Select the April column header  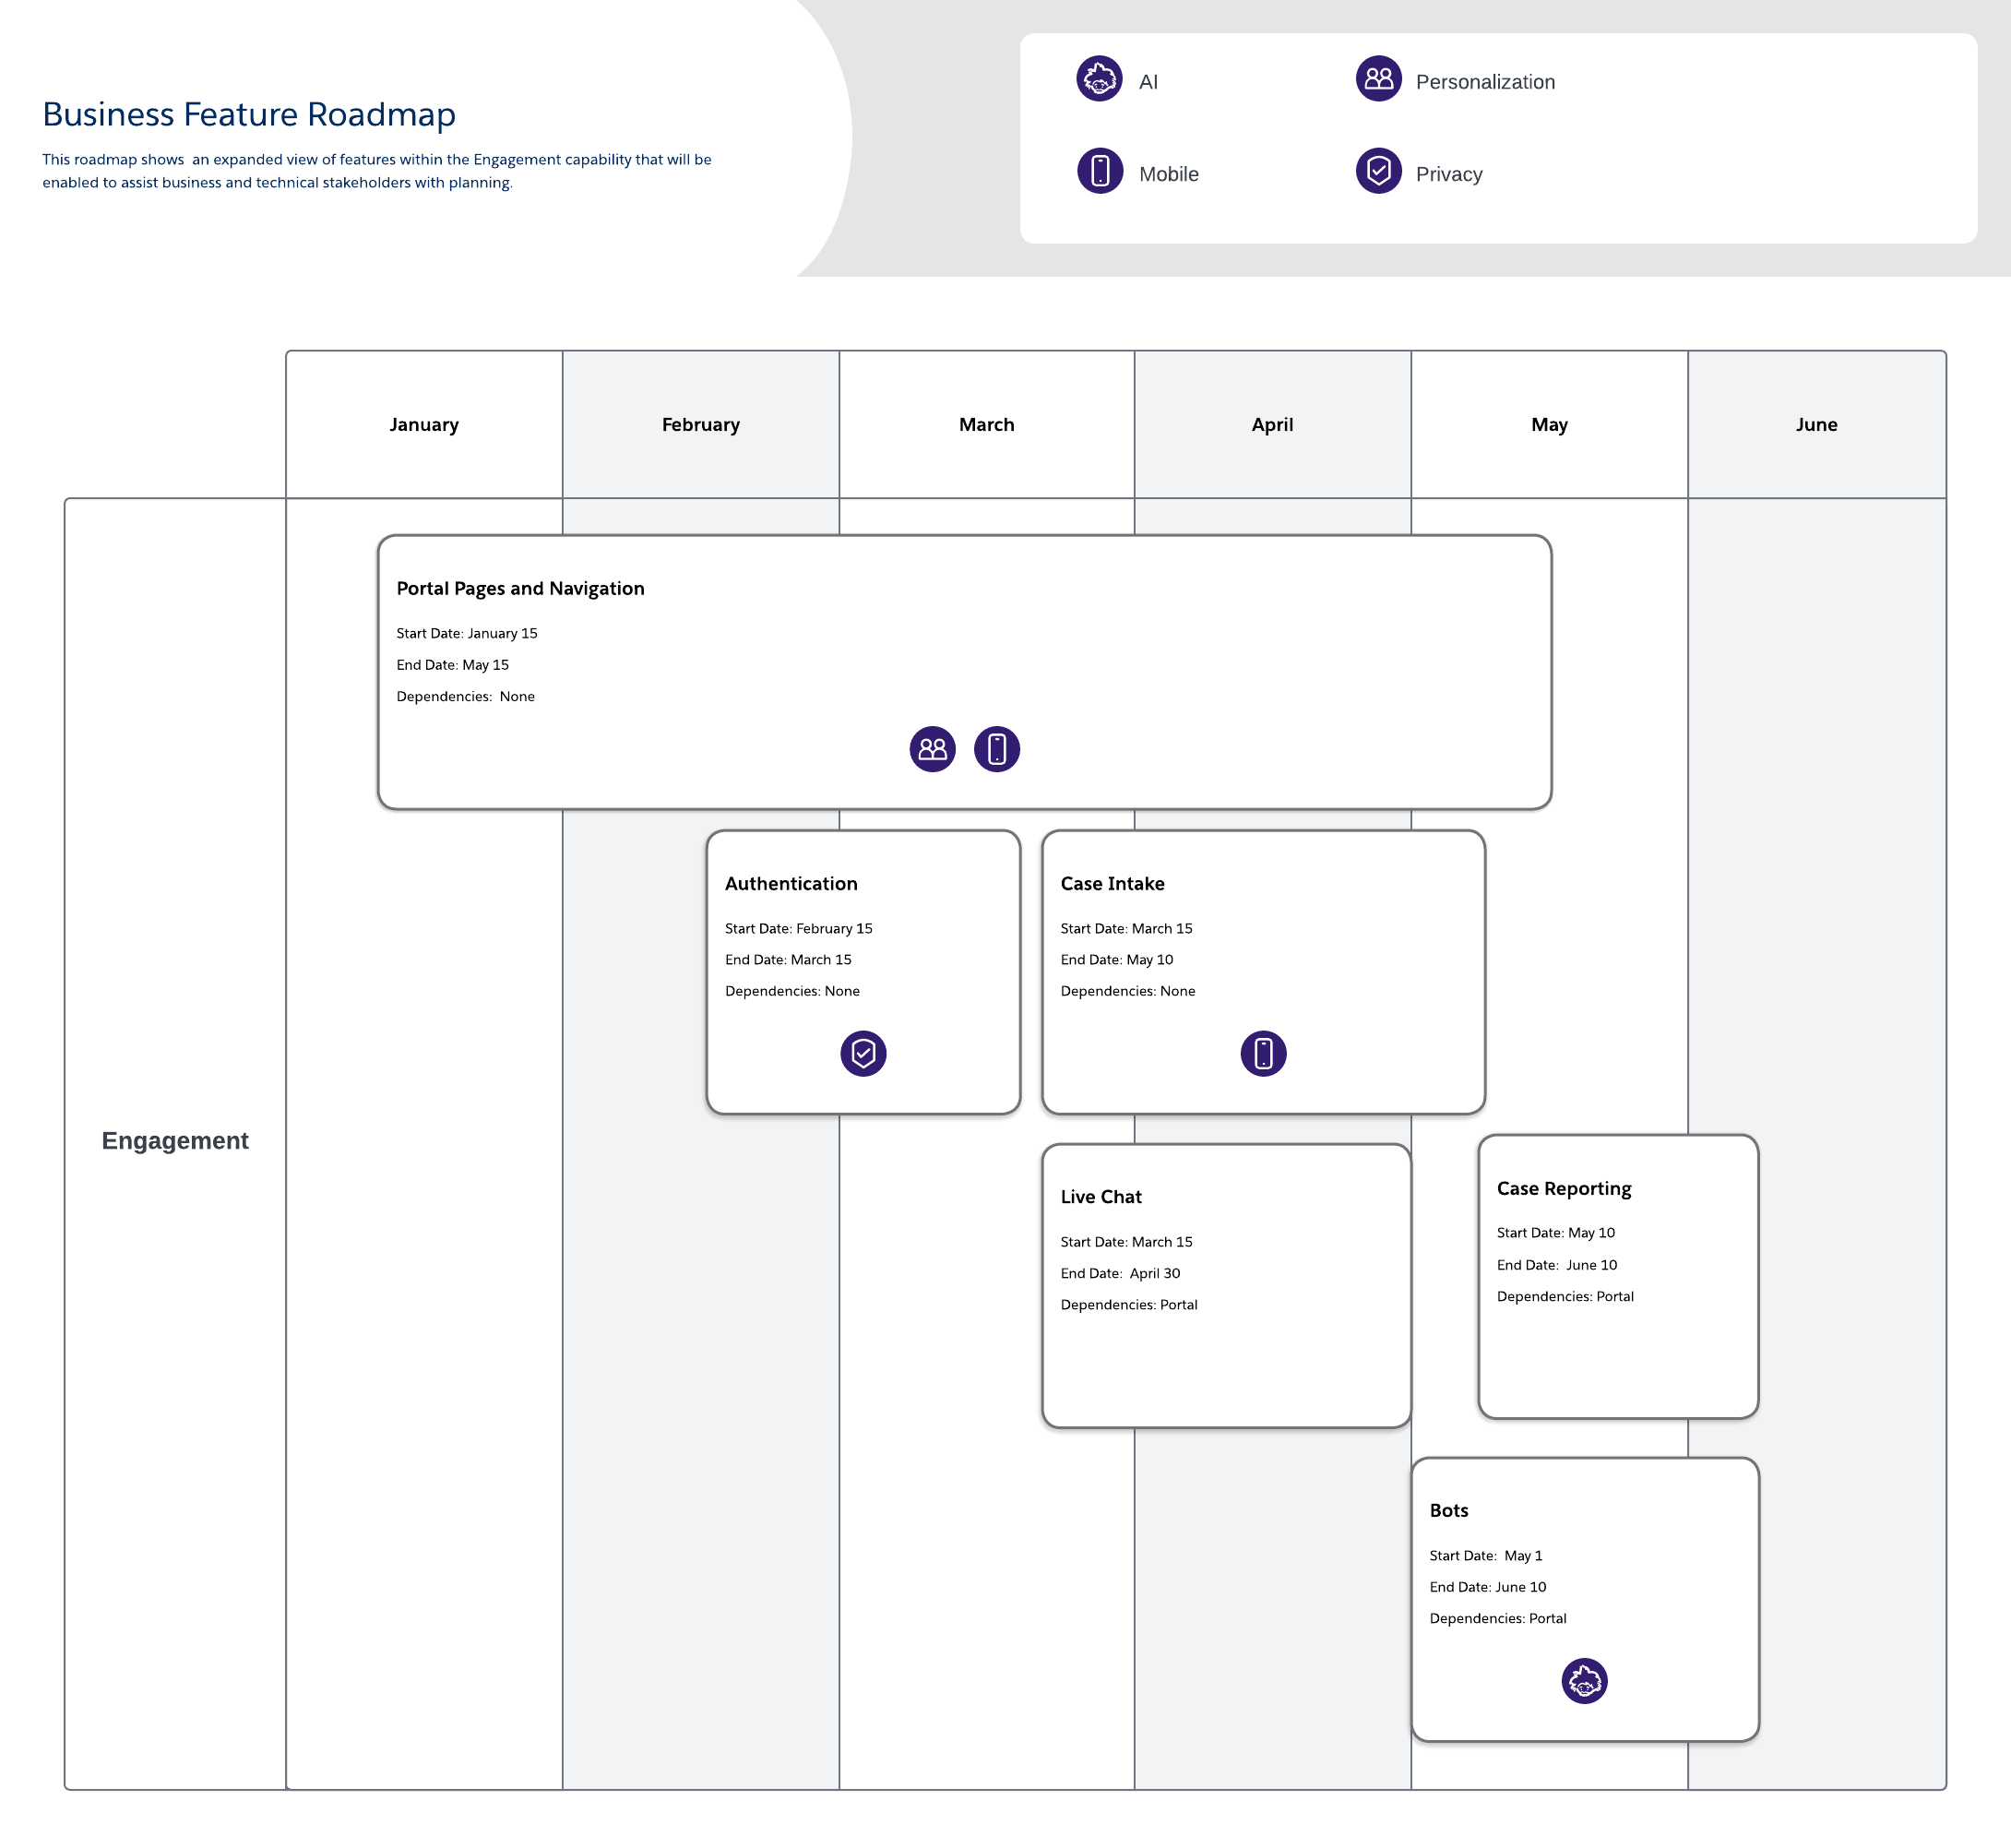click(1272, 425)
